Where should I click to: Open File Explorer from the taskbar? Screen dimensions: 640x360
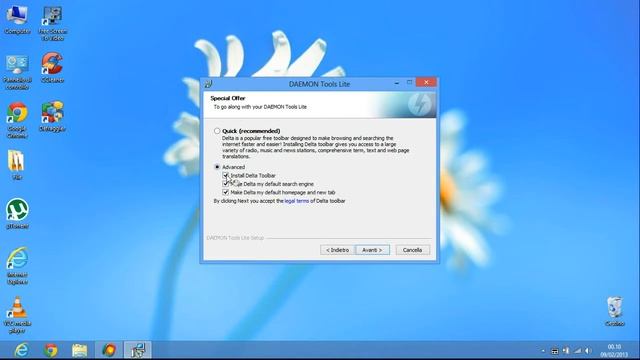coord(80,350)
